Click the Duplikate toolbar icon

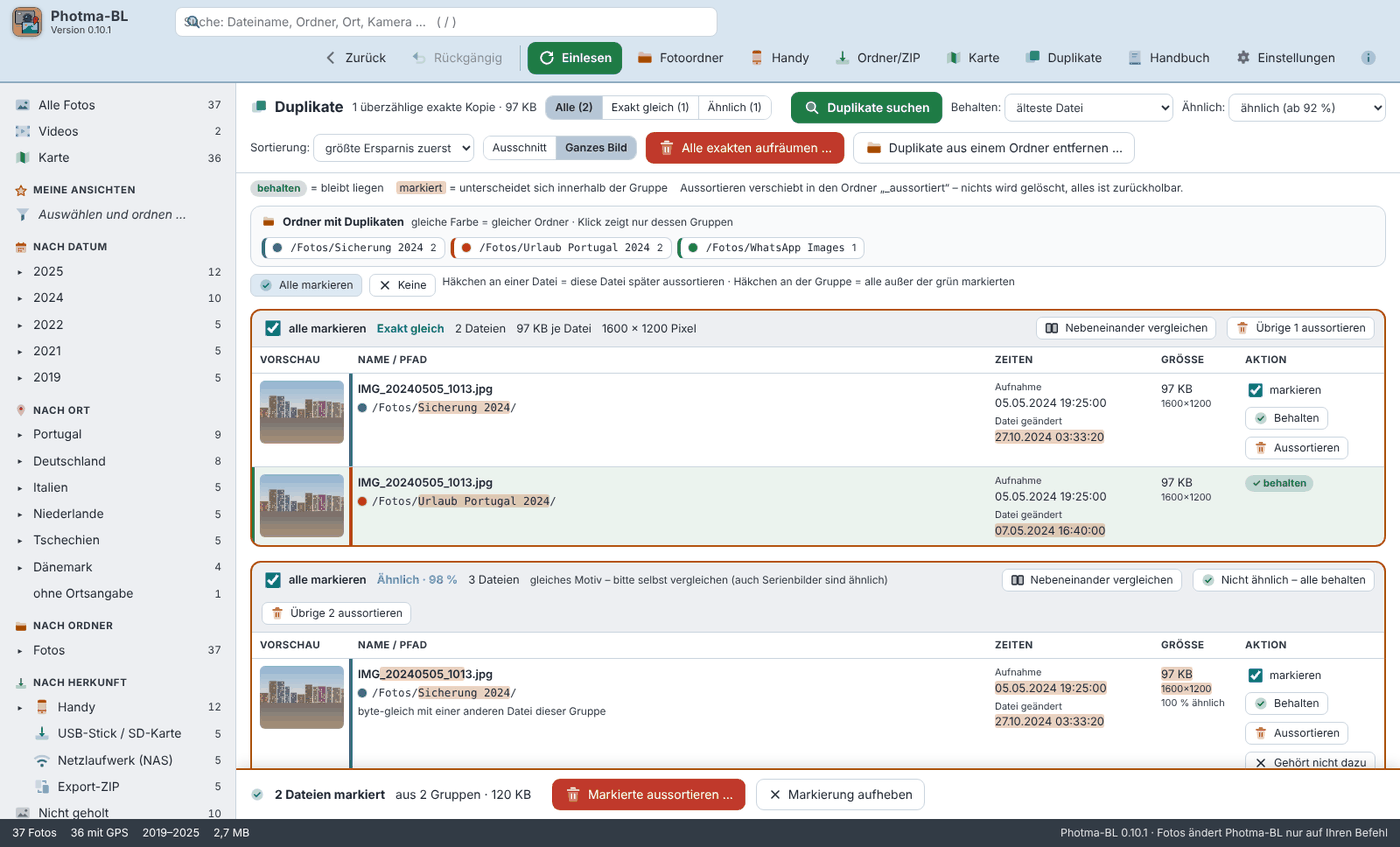(1033, 58)
